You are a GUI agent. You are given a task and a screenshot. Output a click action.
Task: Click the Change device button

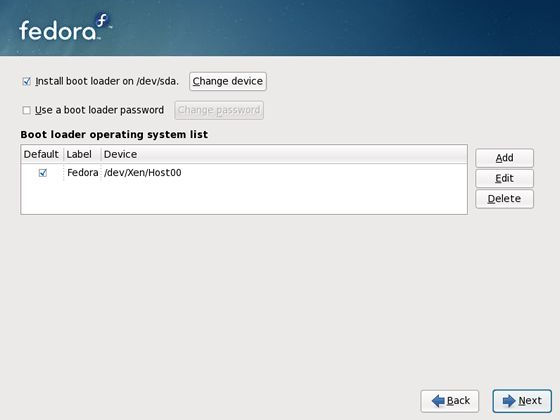click(x=228, y=81)
